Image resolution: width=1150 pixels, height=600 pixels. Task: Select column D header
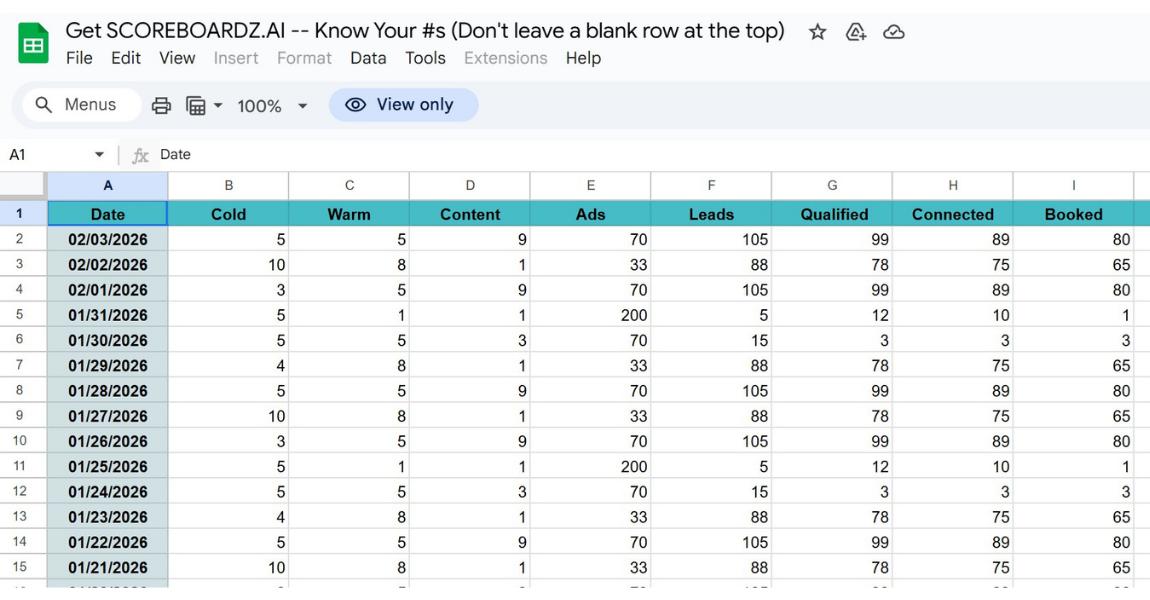[470, 186]
